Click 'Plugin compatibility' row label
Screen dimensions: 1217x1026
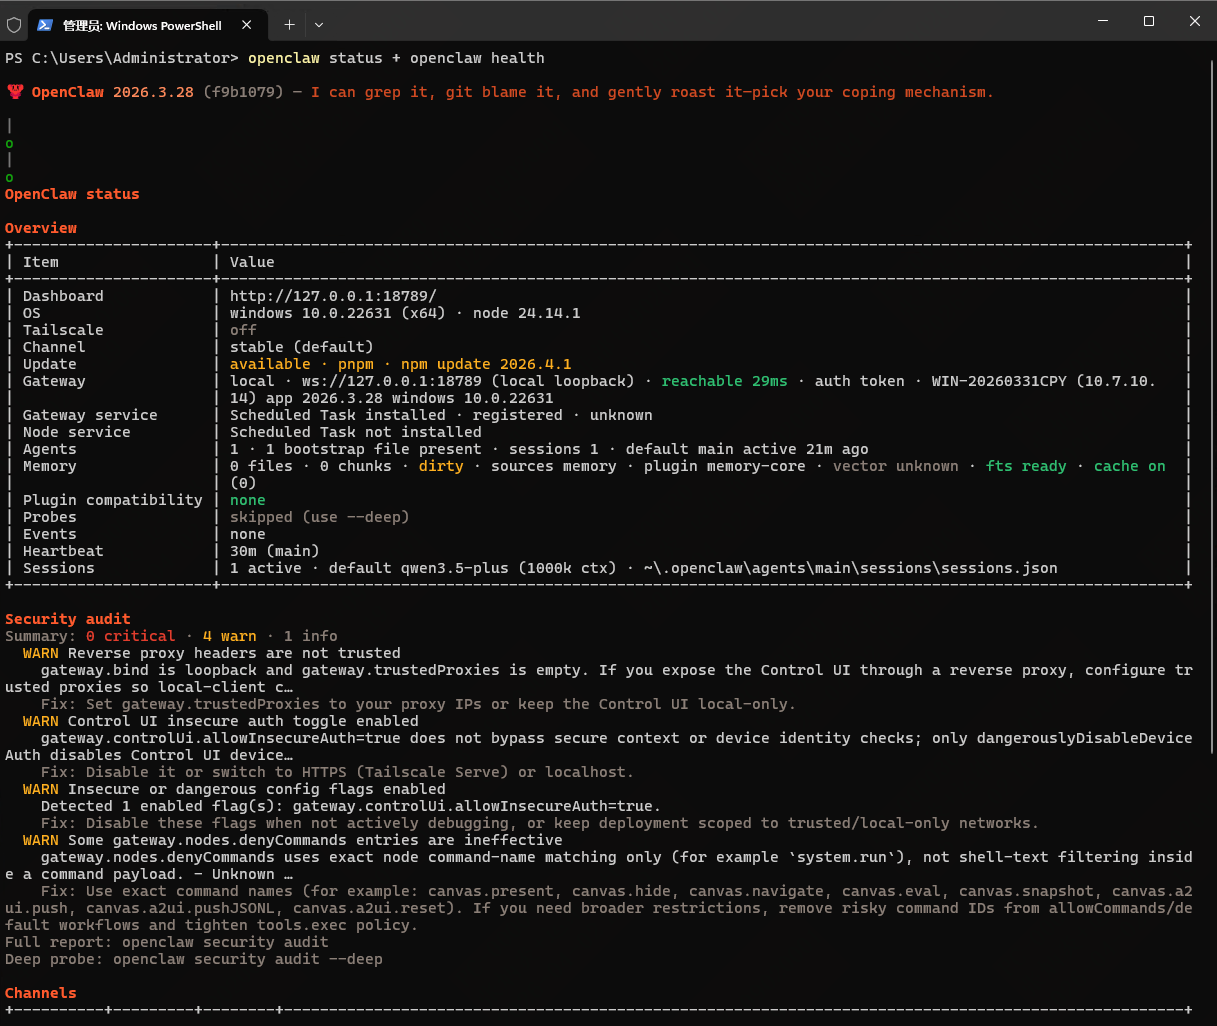pos(113,500)
